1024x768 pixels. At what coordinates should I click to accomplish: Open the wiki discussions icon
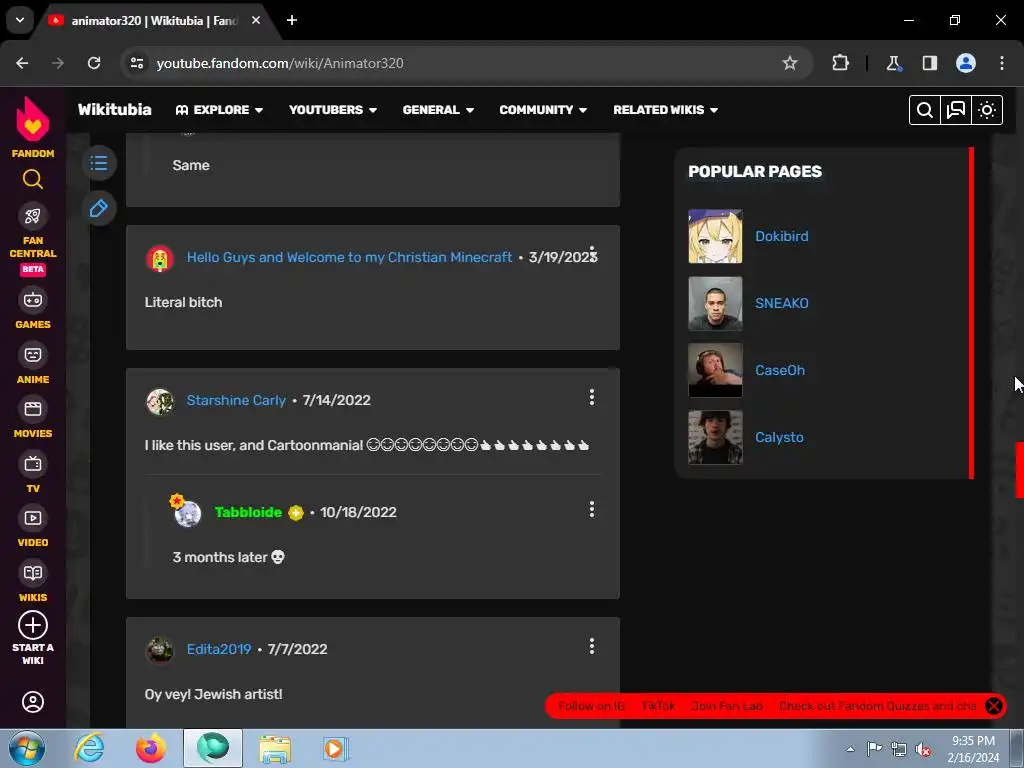[x=956, y=110]
